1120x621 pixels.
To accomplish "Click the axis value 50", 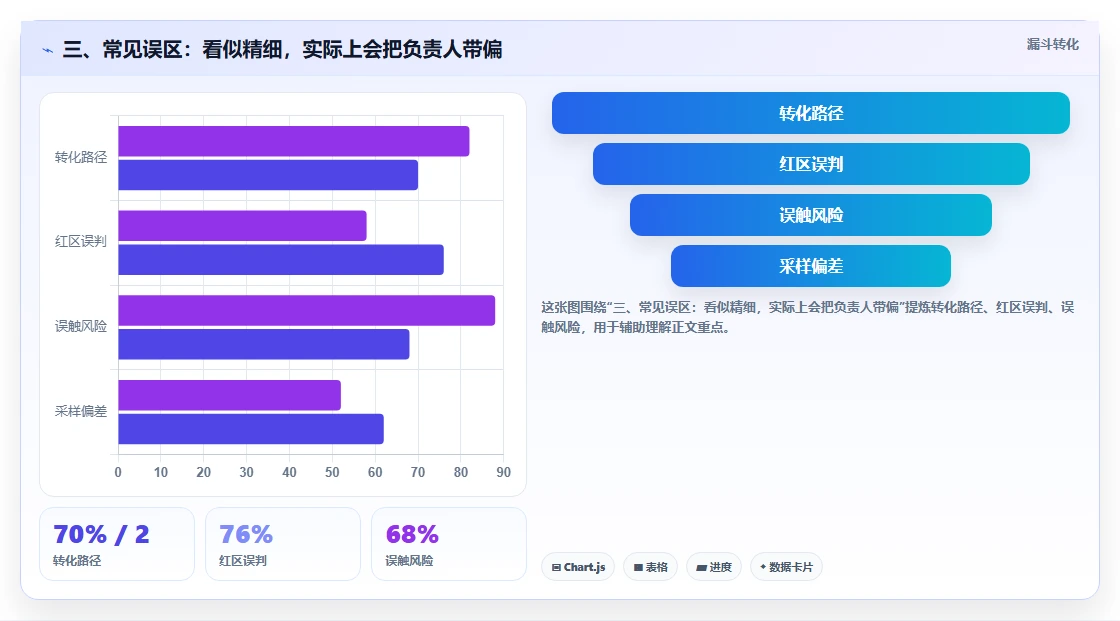I will 332,472.
